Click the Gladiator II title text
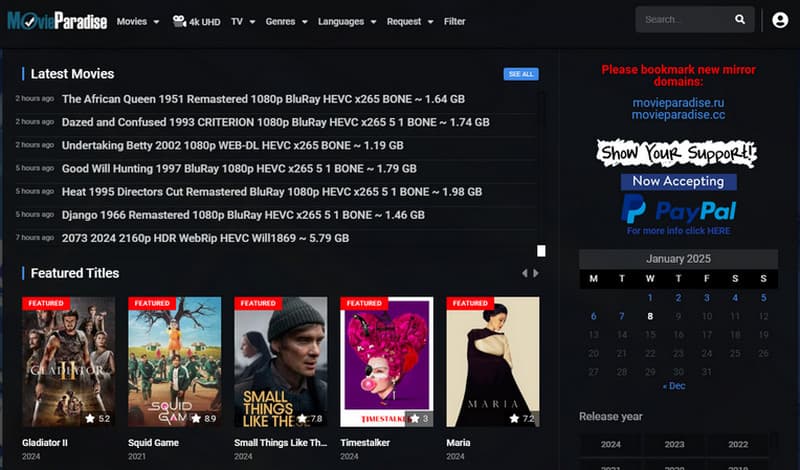 [x=45, y=442]
